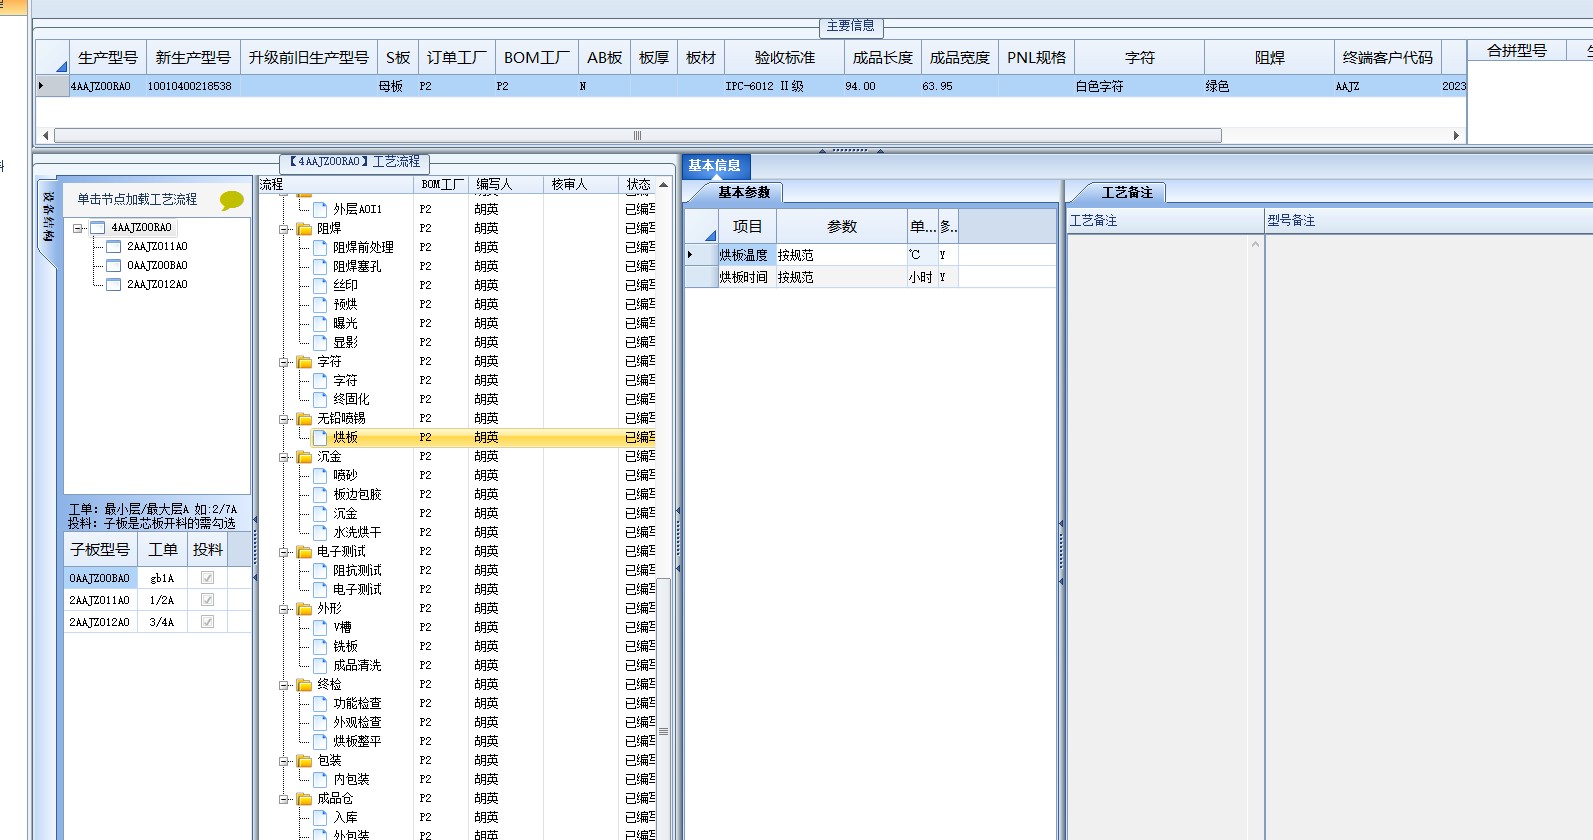Switch to the 基本信息 tab
This screenshot has height=840, width=1593.
715,166
